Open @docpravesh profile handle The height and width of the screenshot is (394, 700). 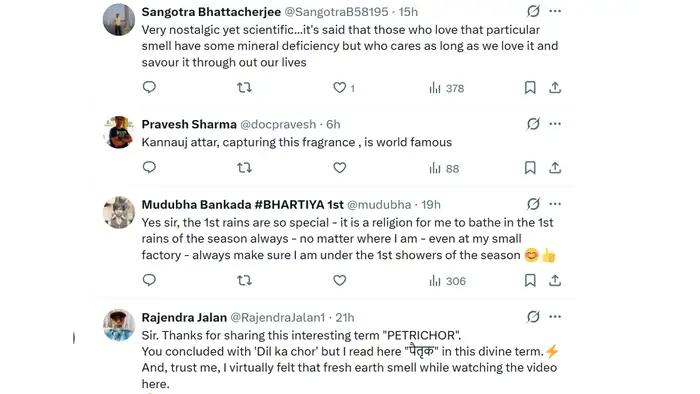pos(278,124)
